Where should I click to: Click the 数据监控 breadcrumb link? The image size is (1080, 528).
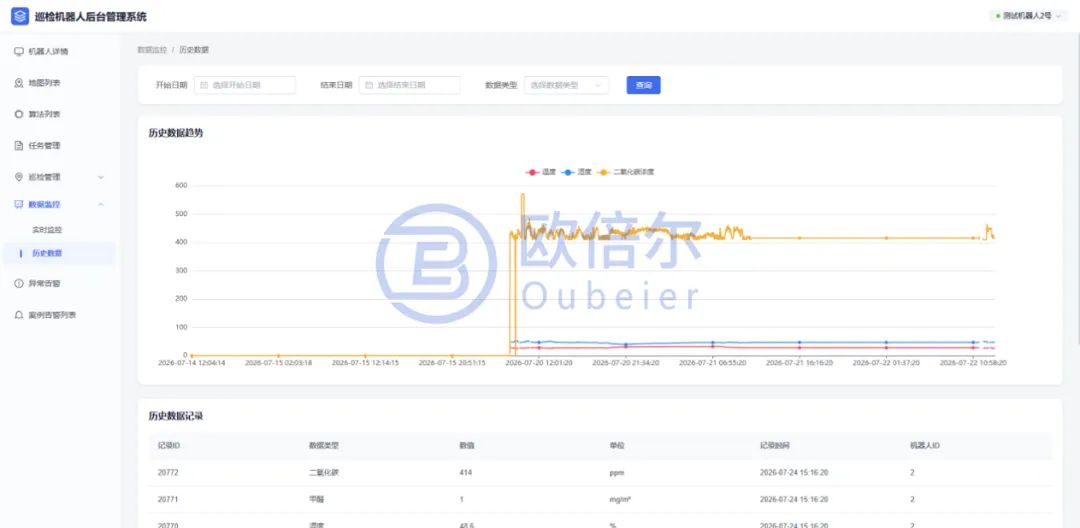(152, 50)
